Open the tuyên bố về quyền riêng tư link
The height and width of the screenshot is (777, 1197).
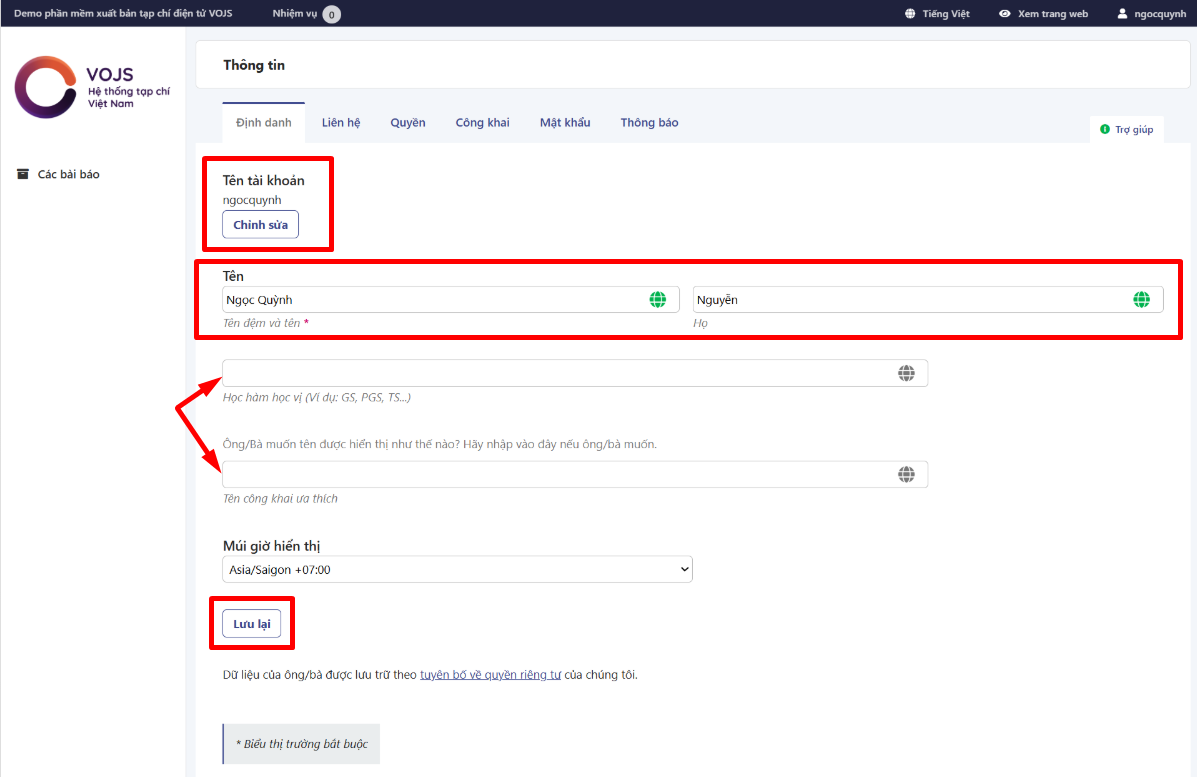click(x=490, y=675)
